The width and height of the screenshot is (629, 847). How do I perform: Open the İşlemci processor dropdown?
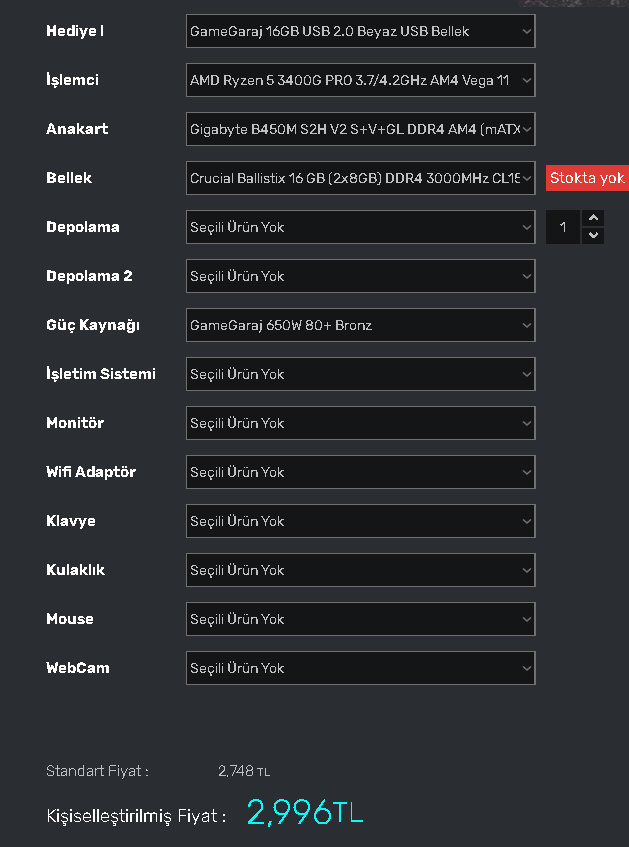[360, 80]
